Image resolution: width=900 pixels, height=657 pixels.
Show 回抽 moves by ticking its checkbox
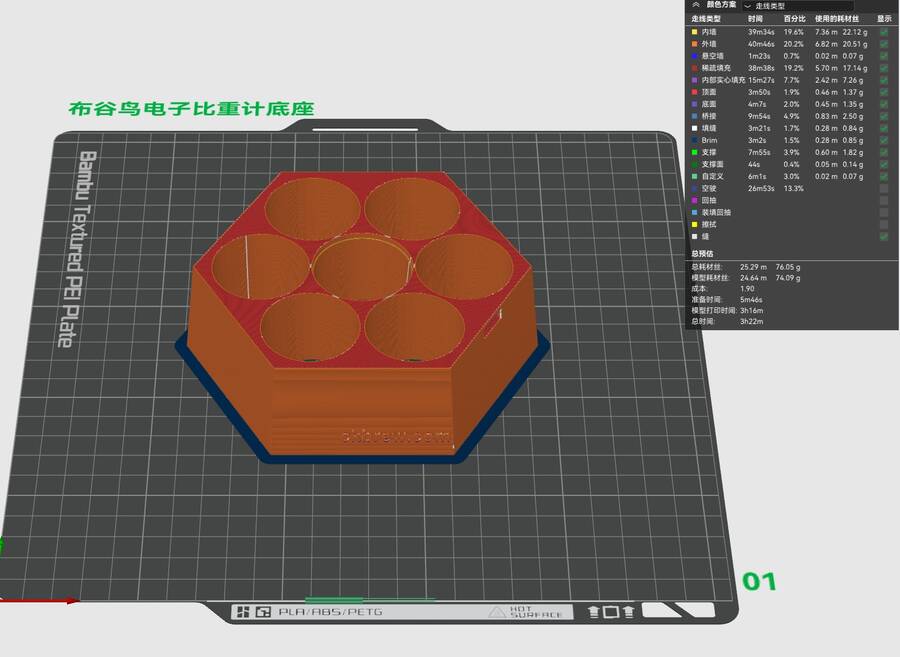tap(883, 200)
